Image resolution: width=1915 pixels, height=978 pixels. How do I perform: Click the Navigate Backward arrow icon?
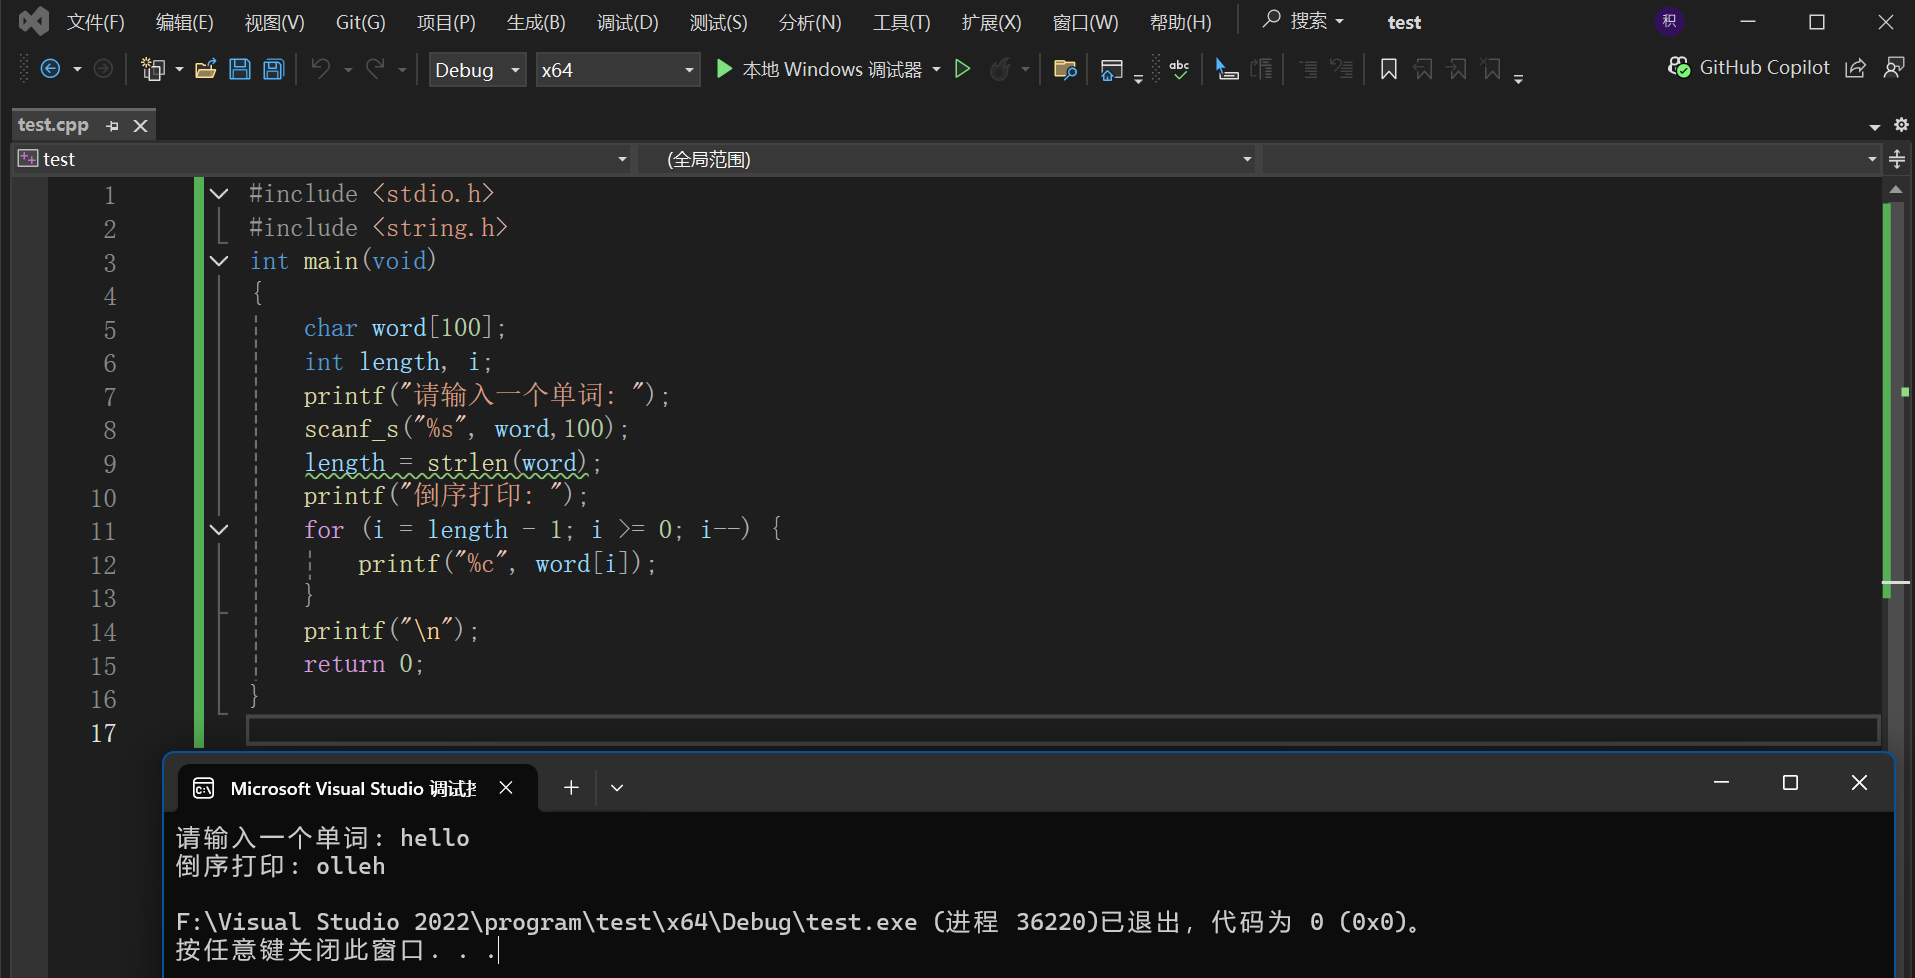[50, 69]
